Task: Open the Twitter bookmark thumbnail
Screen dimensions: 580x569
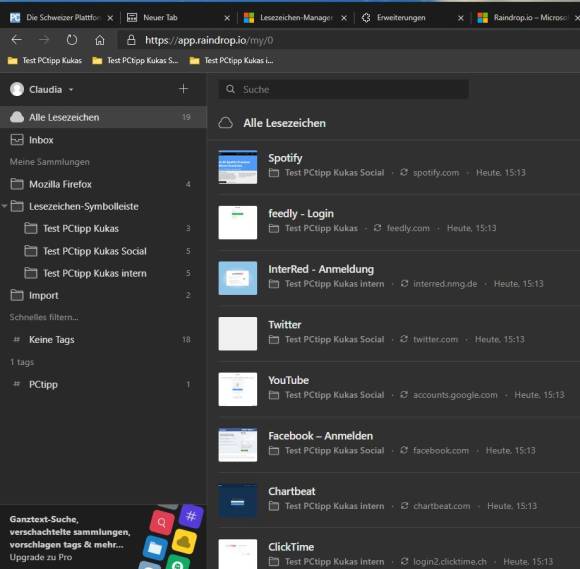Action: click(x=238, y=333)
